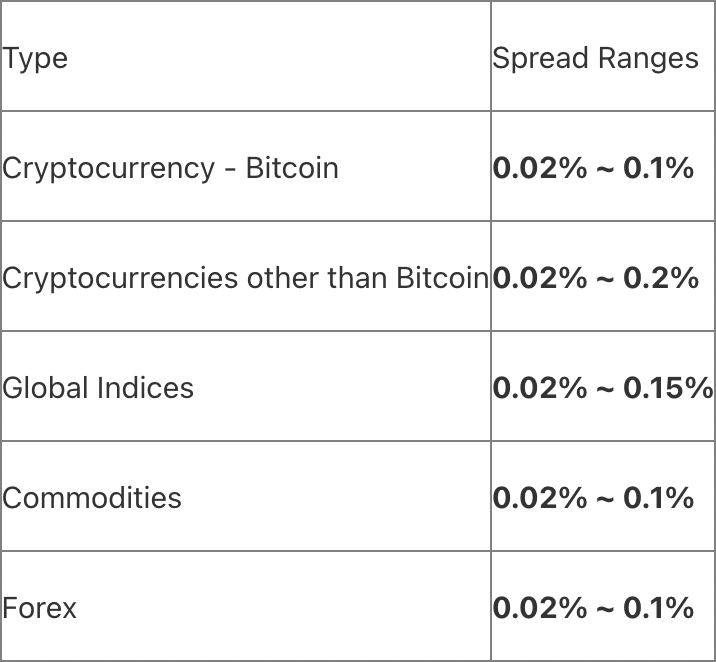Click the word "Ranges" in the header
This screenshot has width=716, height=662.
point(648,58)
